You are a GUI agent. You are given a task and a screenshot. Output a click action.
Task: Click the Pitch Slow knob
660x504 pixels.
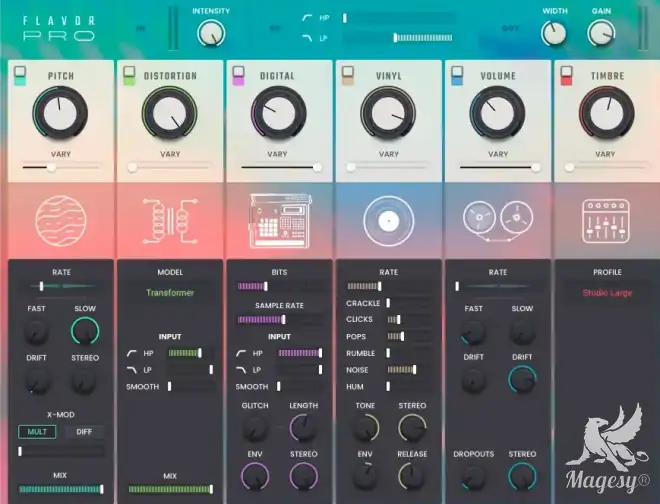(x=85, y=331)
